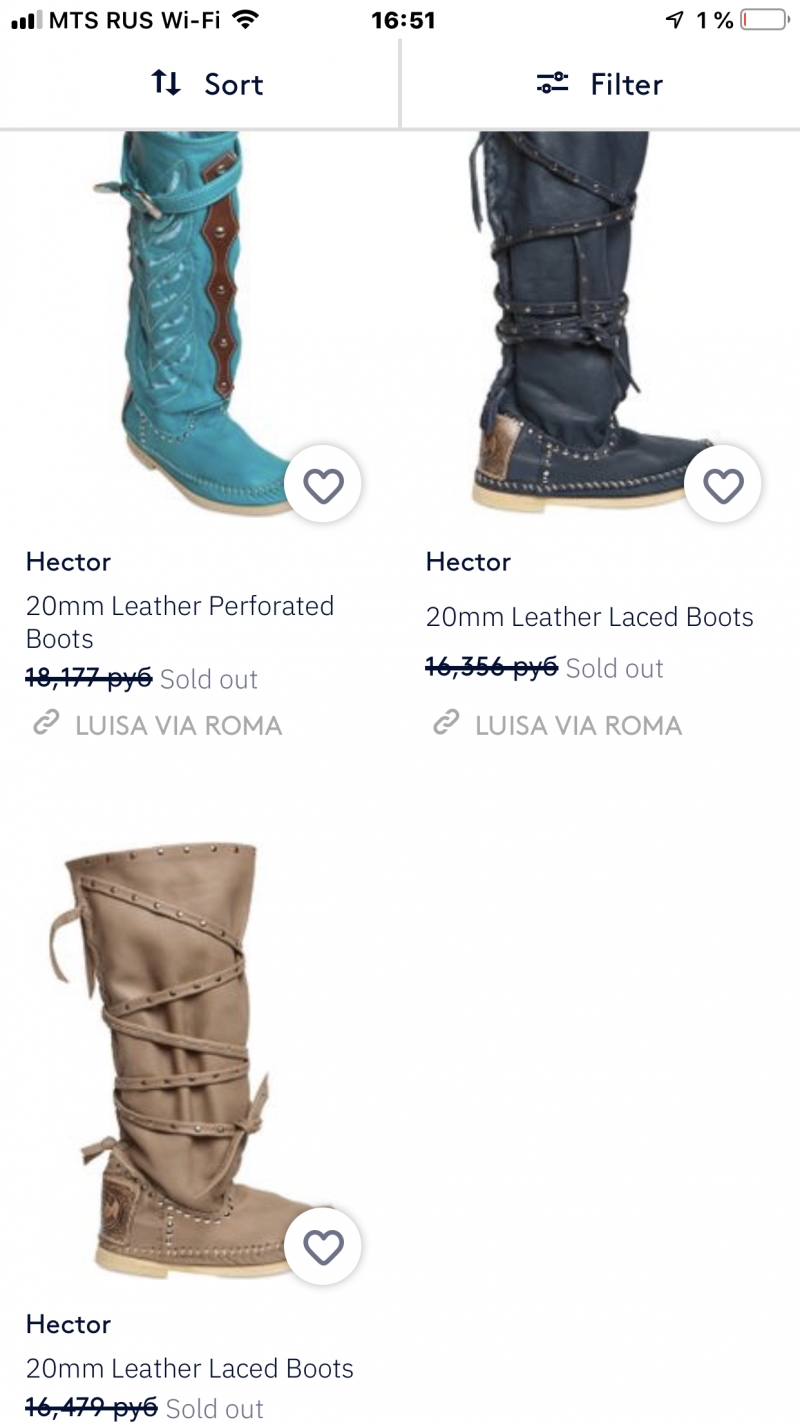Tap the Filter sliders icon

point(552,83)
